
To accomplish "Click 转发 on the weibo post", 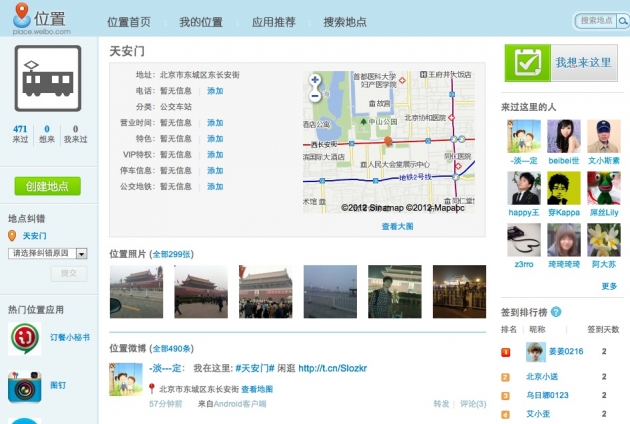I will (441, 404).
